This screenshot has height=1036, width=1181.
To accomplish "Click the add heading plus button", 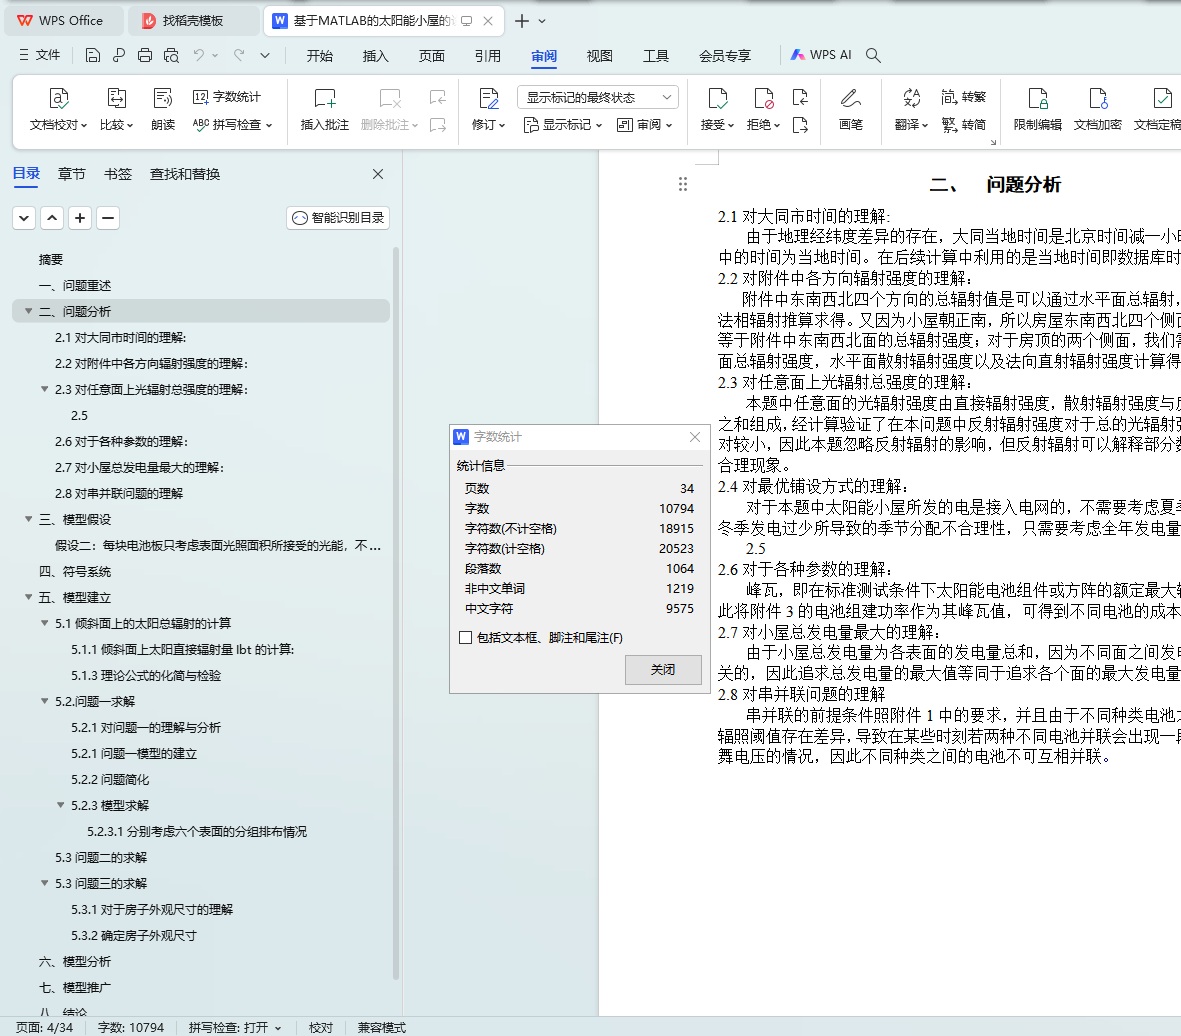I will pos(80,219).
